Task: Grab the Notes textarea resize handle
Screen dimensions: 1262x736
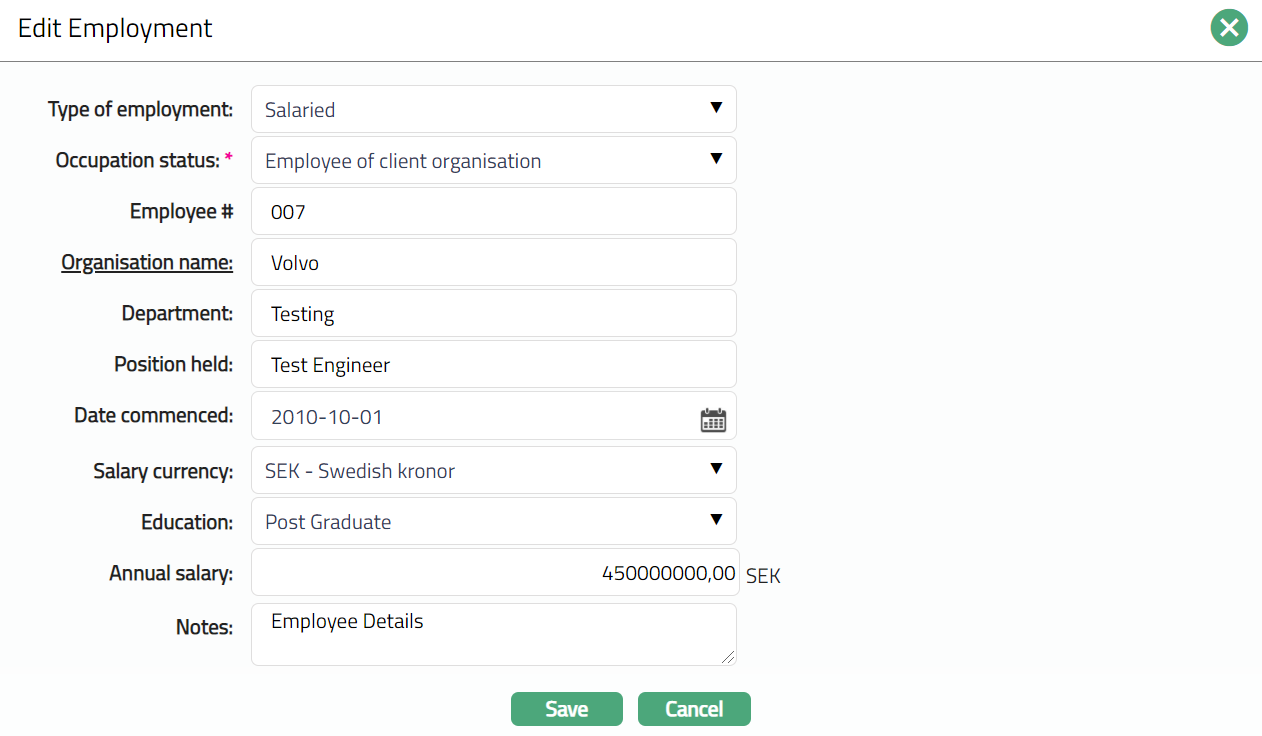Action: [x=728, y=657]
